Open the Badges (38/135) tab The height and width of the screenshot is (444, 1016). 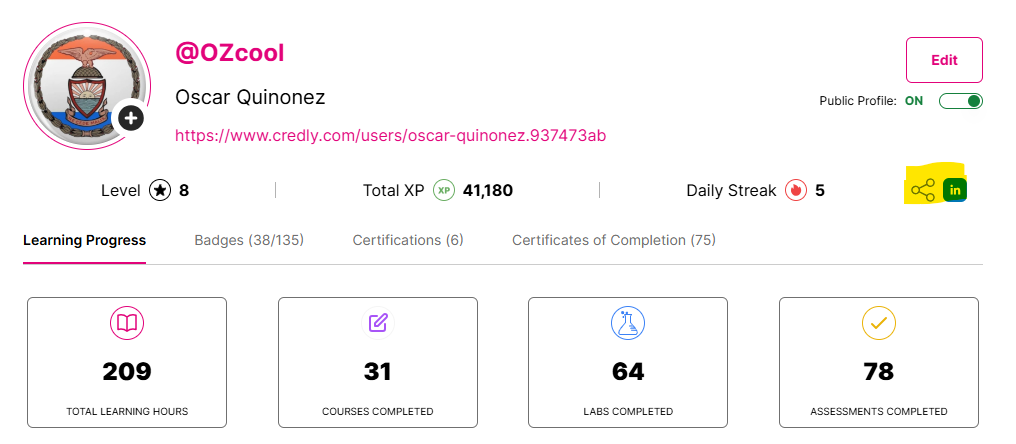coord(249,241)
